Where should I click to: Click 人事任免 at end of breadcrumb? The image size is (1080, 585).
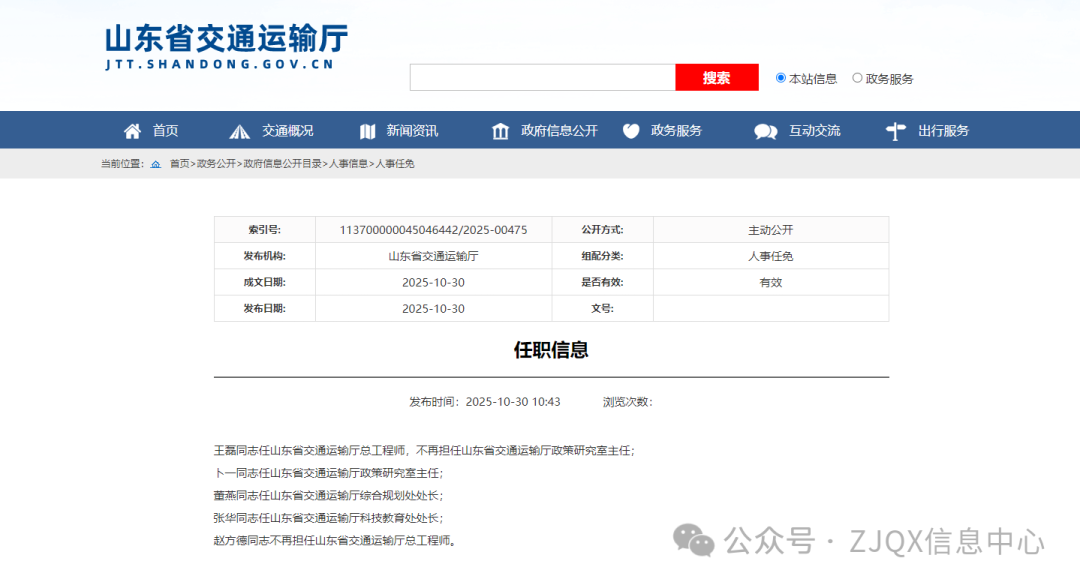[x=395, y=164]
